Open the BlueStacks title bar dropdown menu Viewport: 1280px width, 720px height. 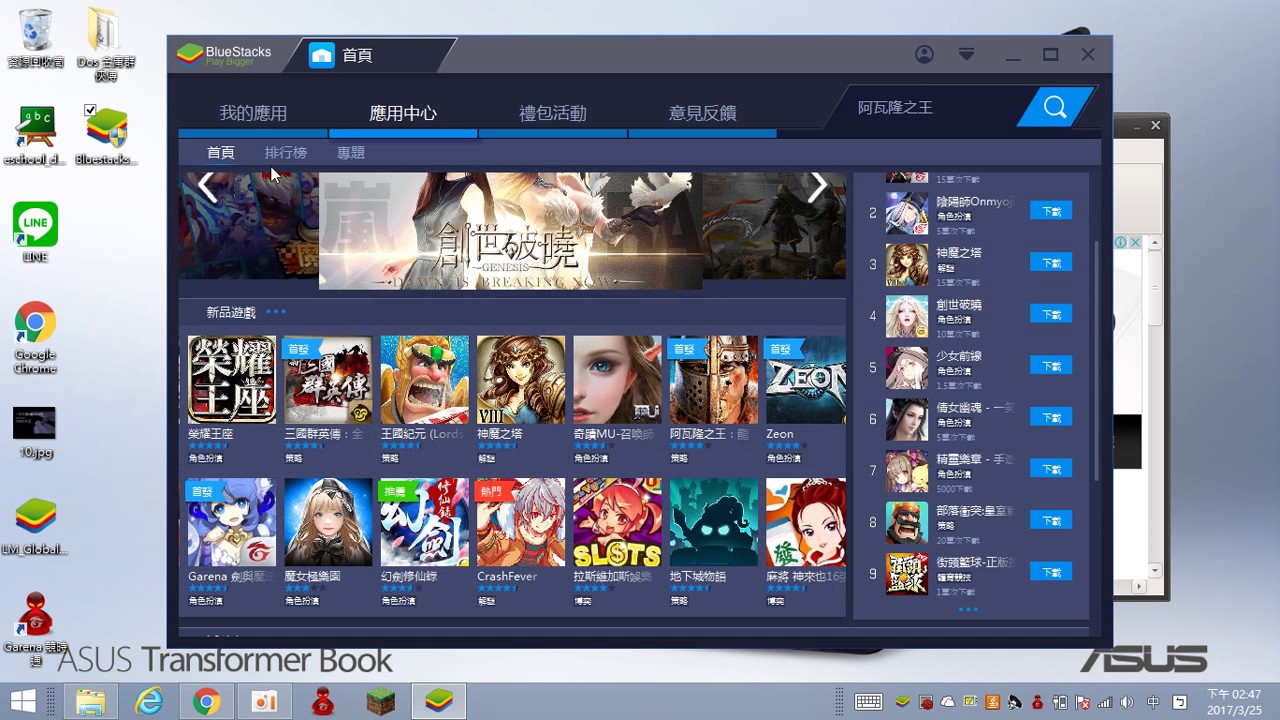click(966, 55)
